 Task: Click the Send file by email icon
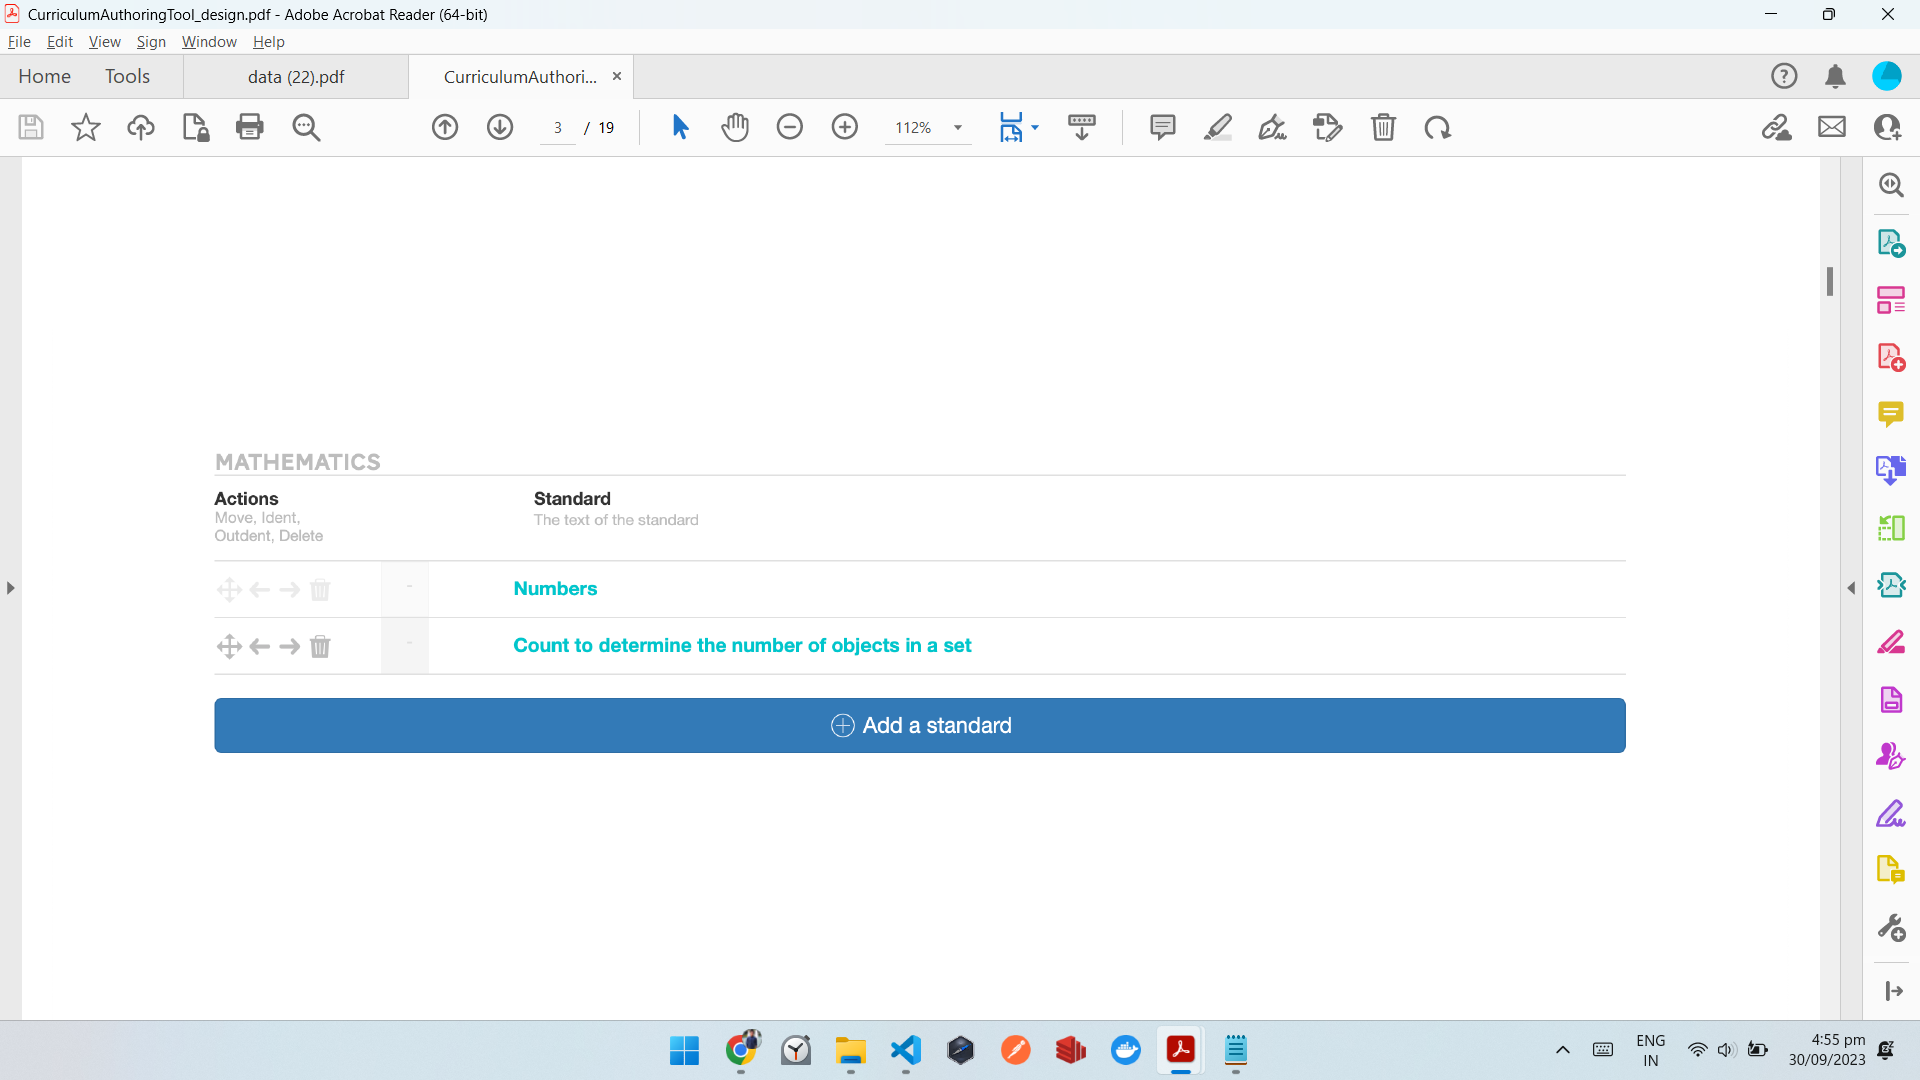pos(1832,127)
